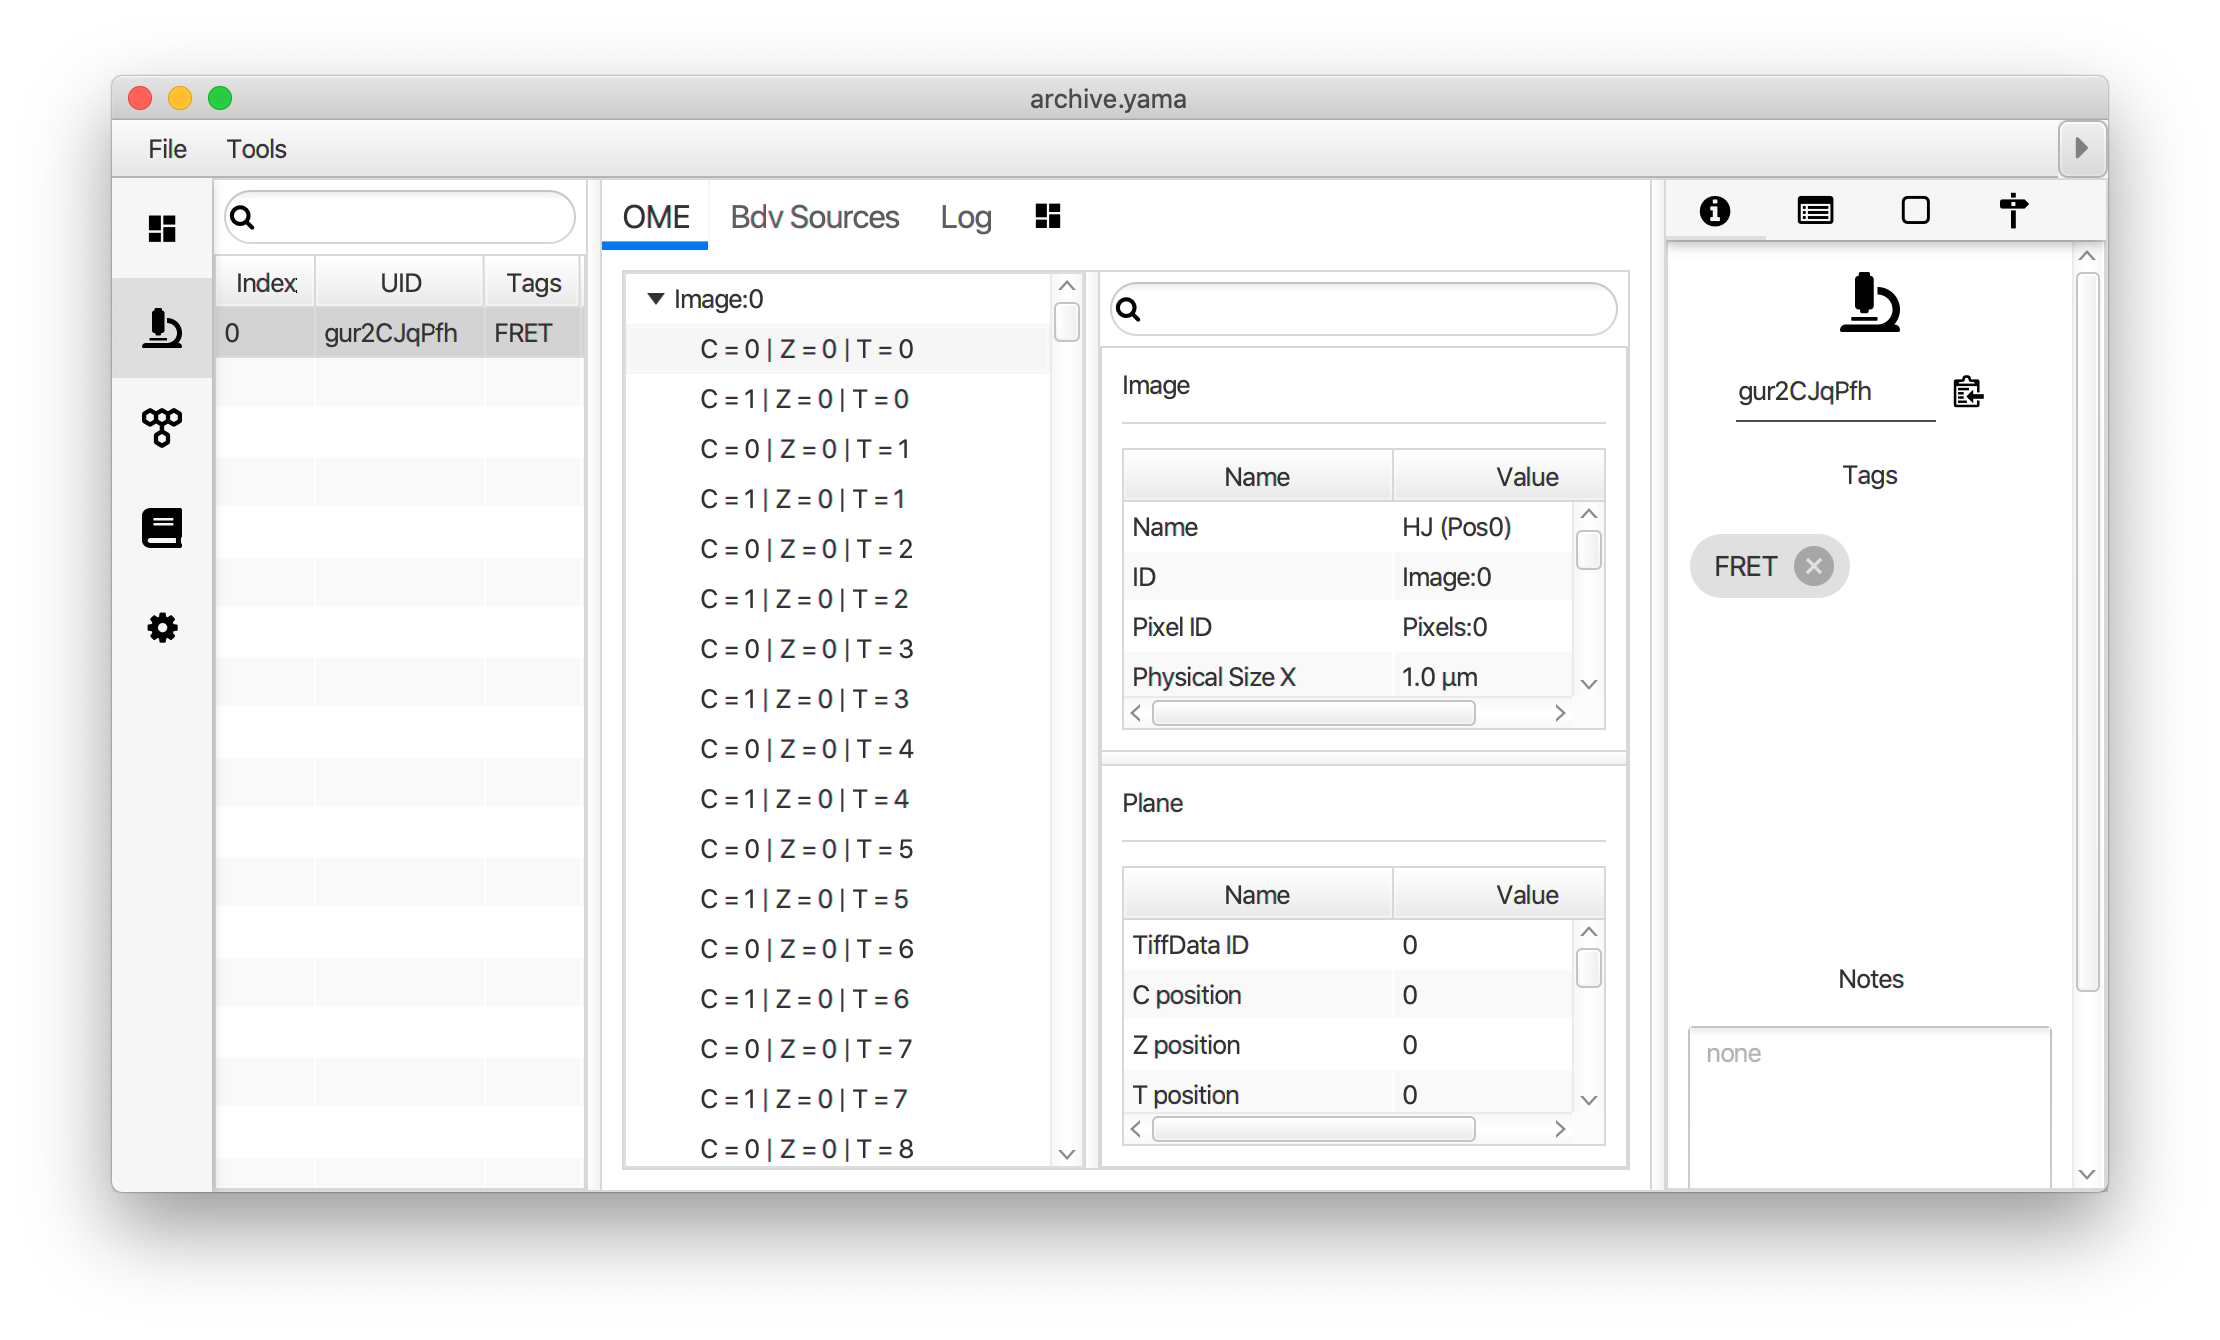Image resolution: width=2220 pixels, height=1340 pixels.
Task: Click the Notes text area
Action: tap(1869, 1108)
